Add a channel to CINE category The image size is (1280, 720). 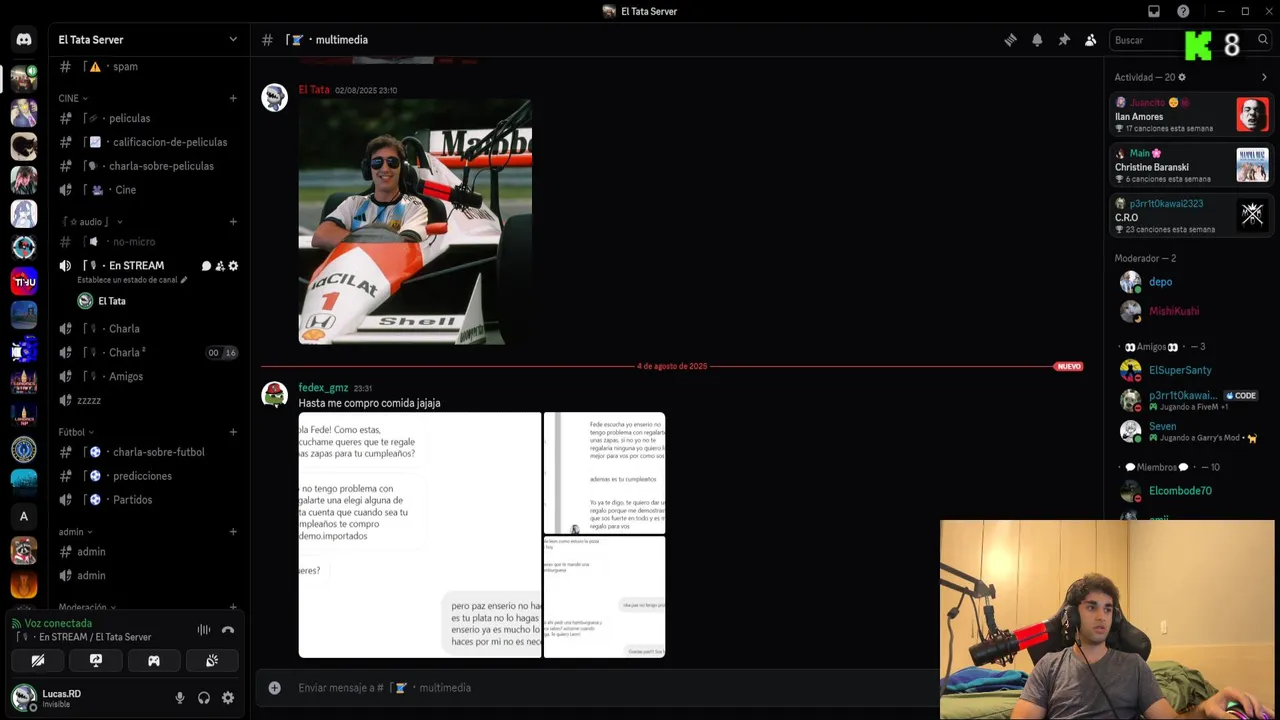(233, 98)
